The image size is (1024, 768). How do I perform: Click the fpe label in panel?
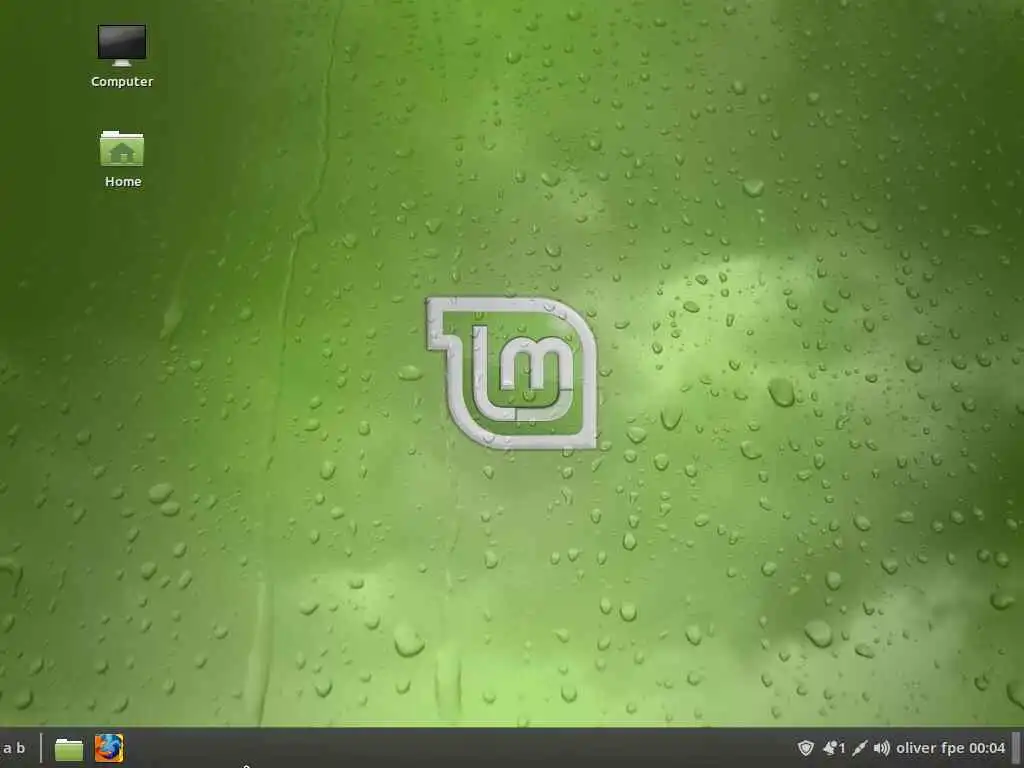pos(953,748)
